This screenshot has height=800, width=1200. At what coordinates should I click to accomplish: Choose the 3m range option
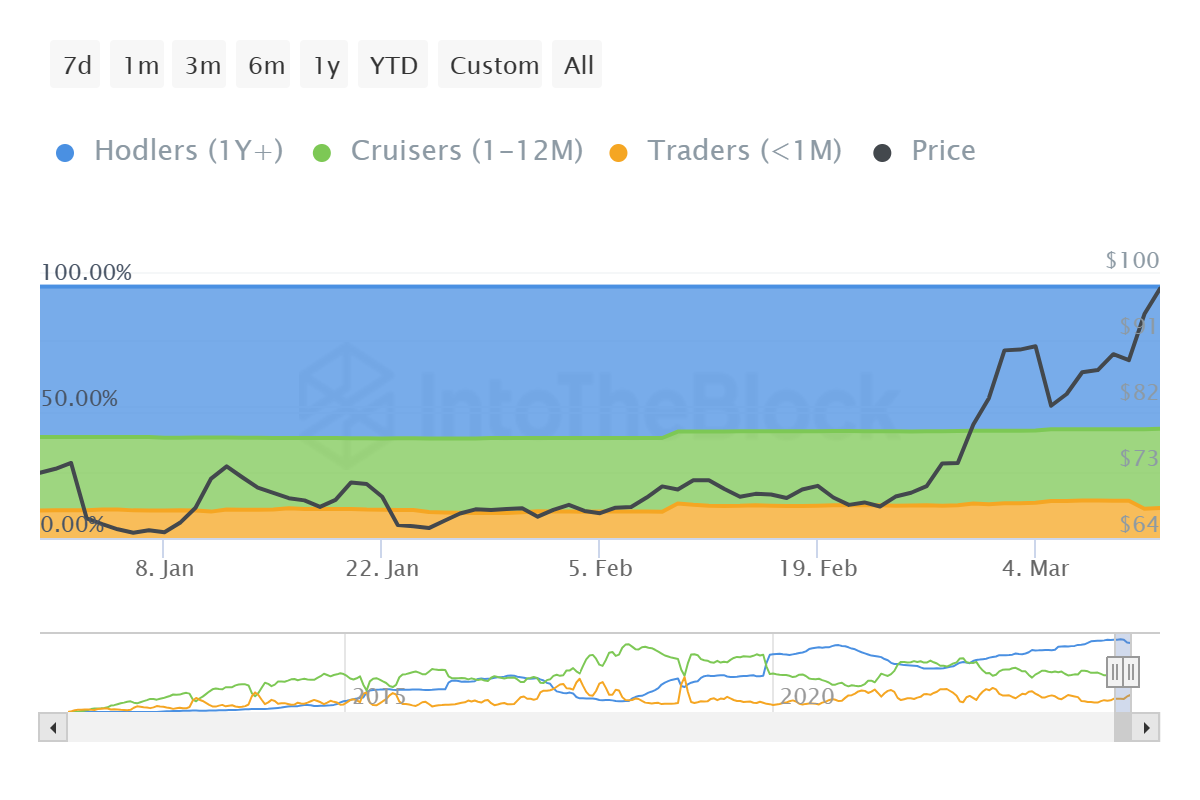pyautogui.click(x=202, y=66)
